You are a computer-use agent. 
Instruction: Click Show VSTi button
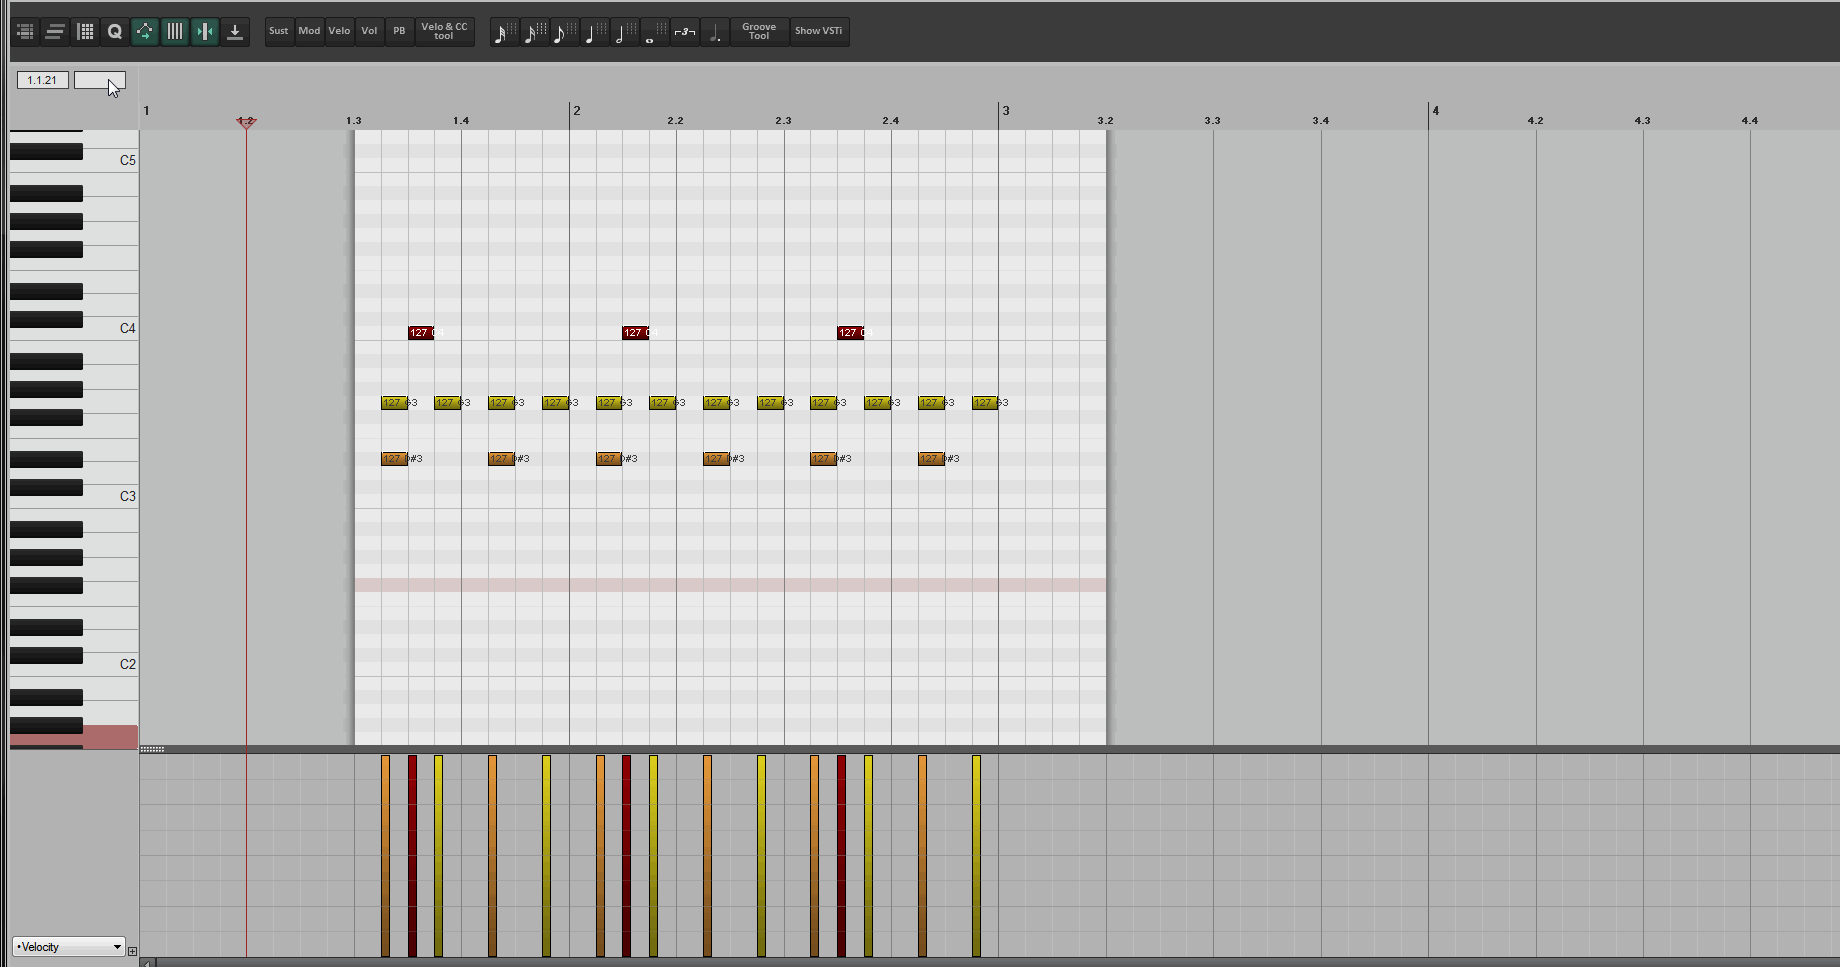point(818,31)
